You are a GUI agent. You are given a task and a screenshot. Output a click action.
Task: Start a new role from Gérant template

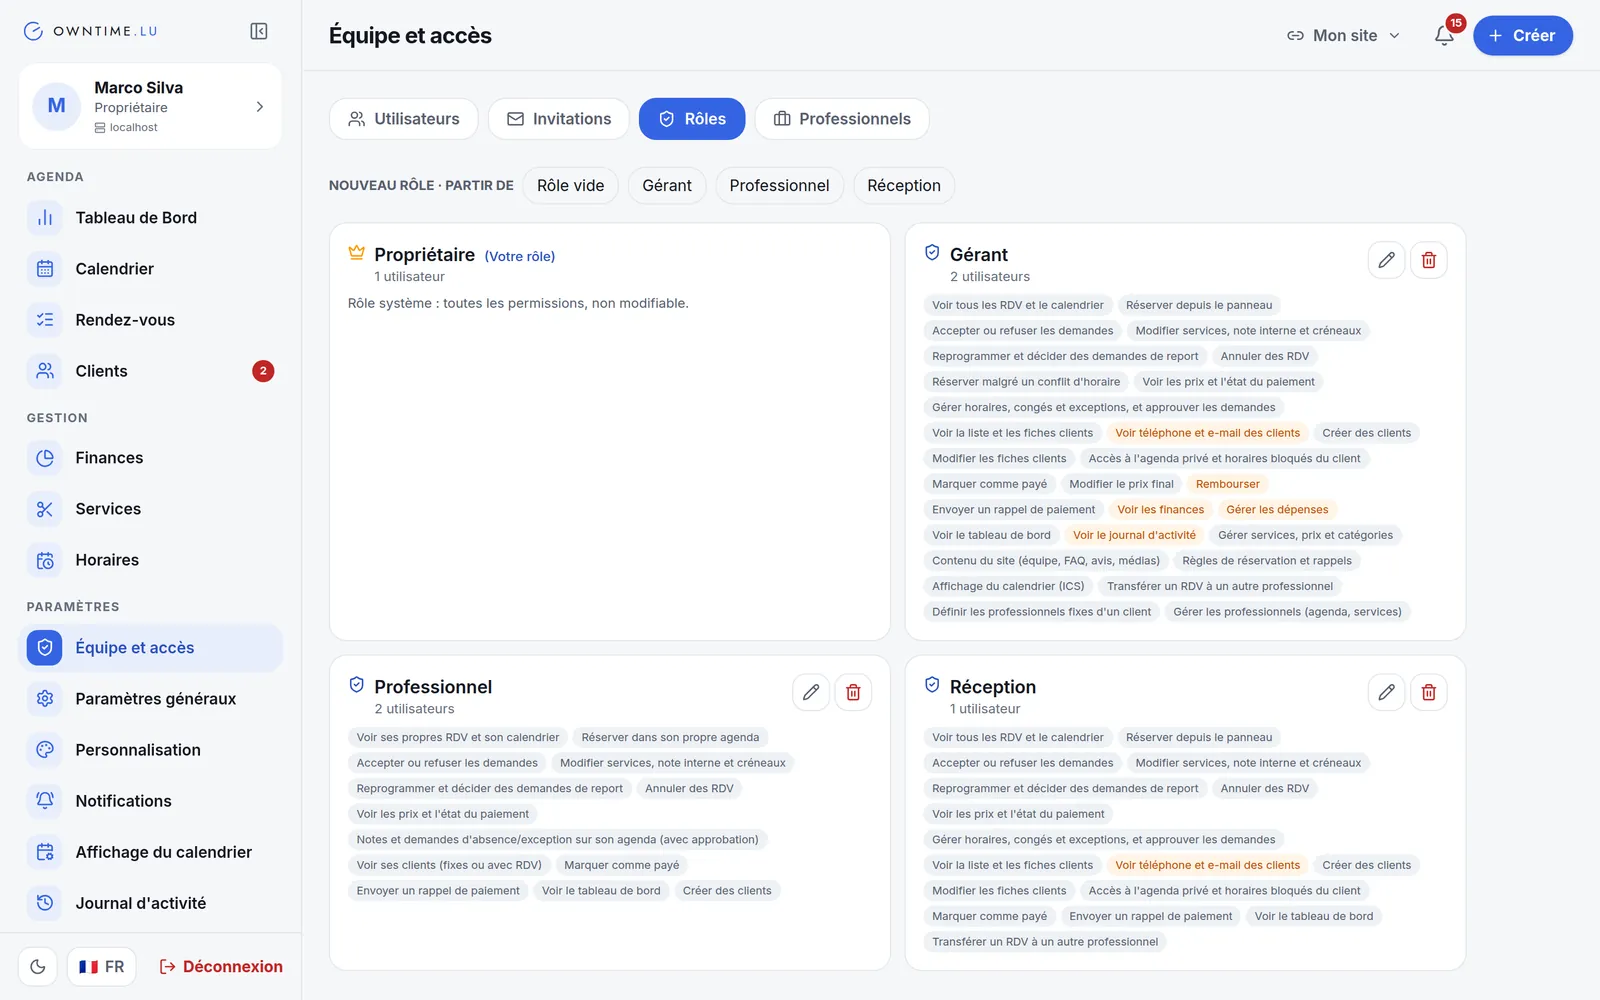tap(667, 186)
